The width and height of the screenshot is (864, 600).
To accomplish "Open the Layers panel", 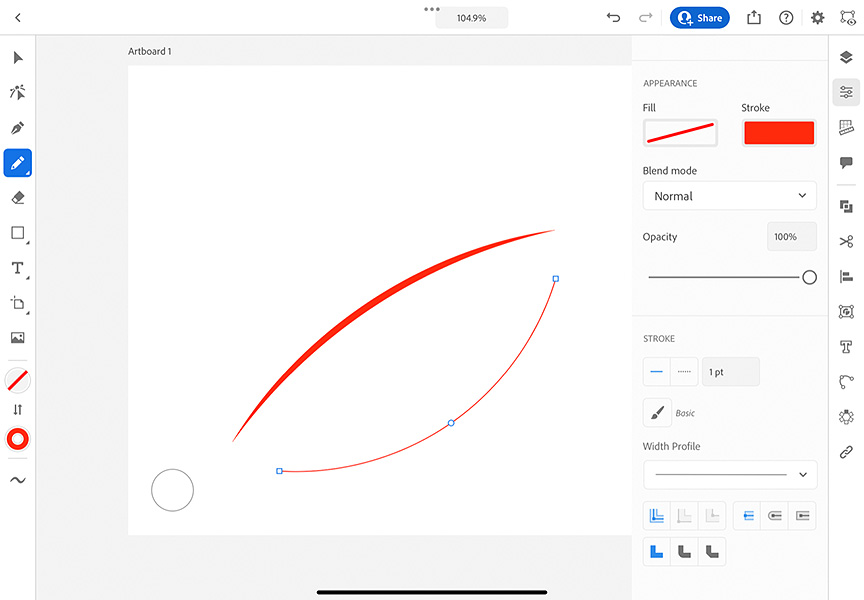I will 846,57.
